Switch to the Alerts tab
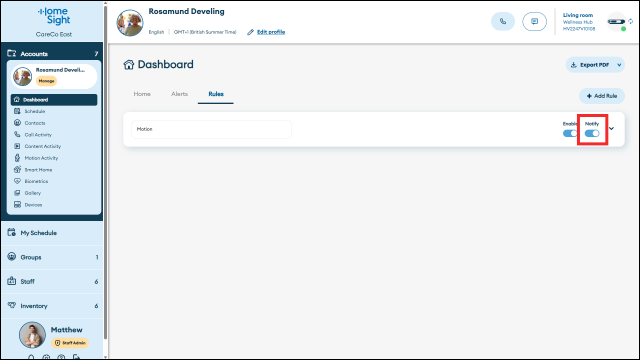640x360 pixels. tap(179, 94)
